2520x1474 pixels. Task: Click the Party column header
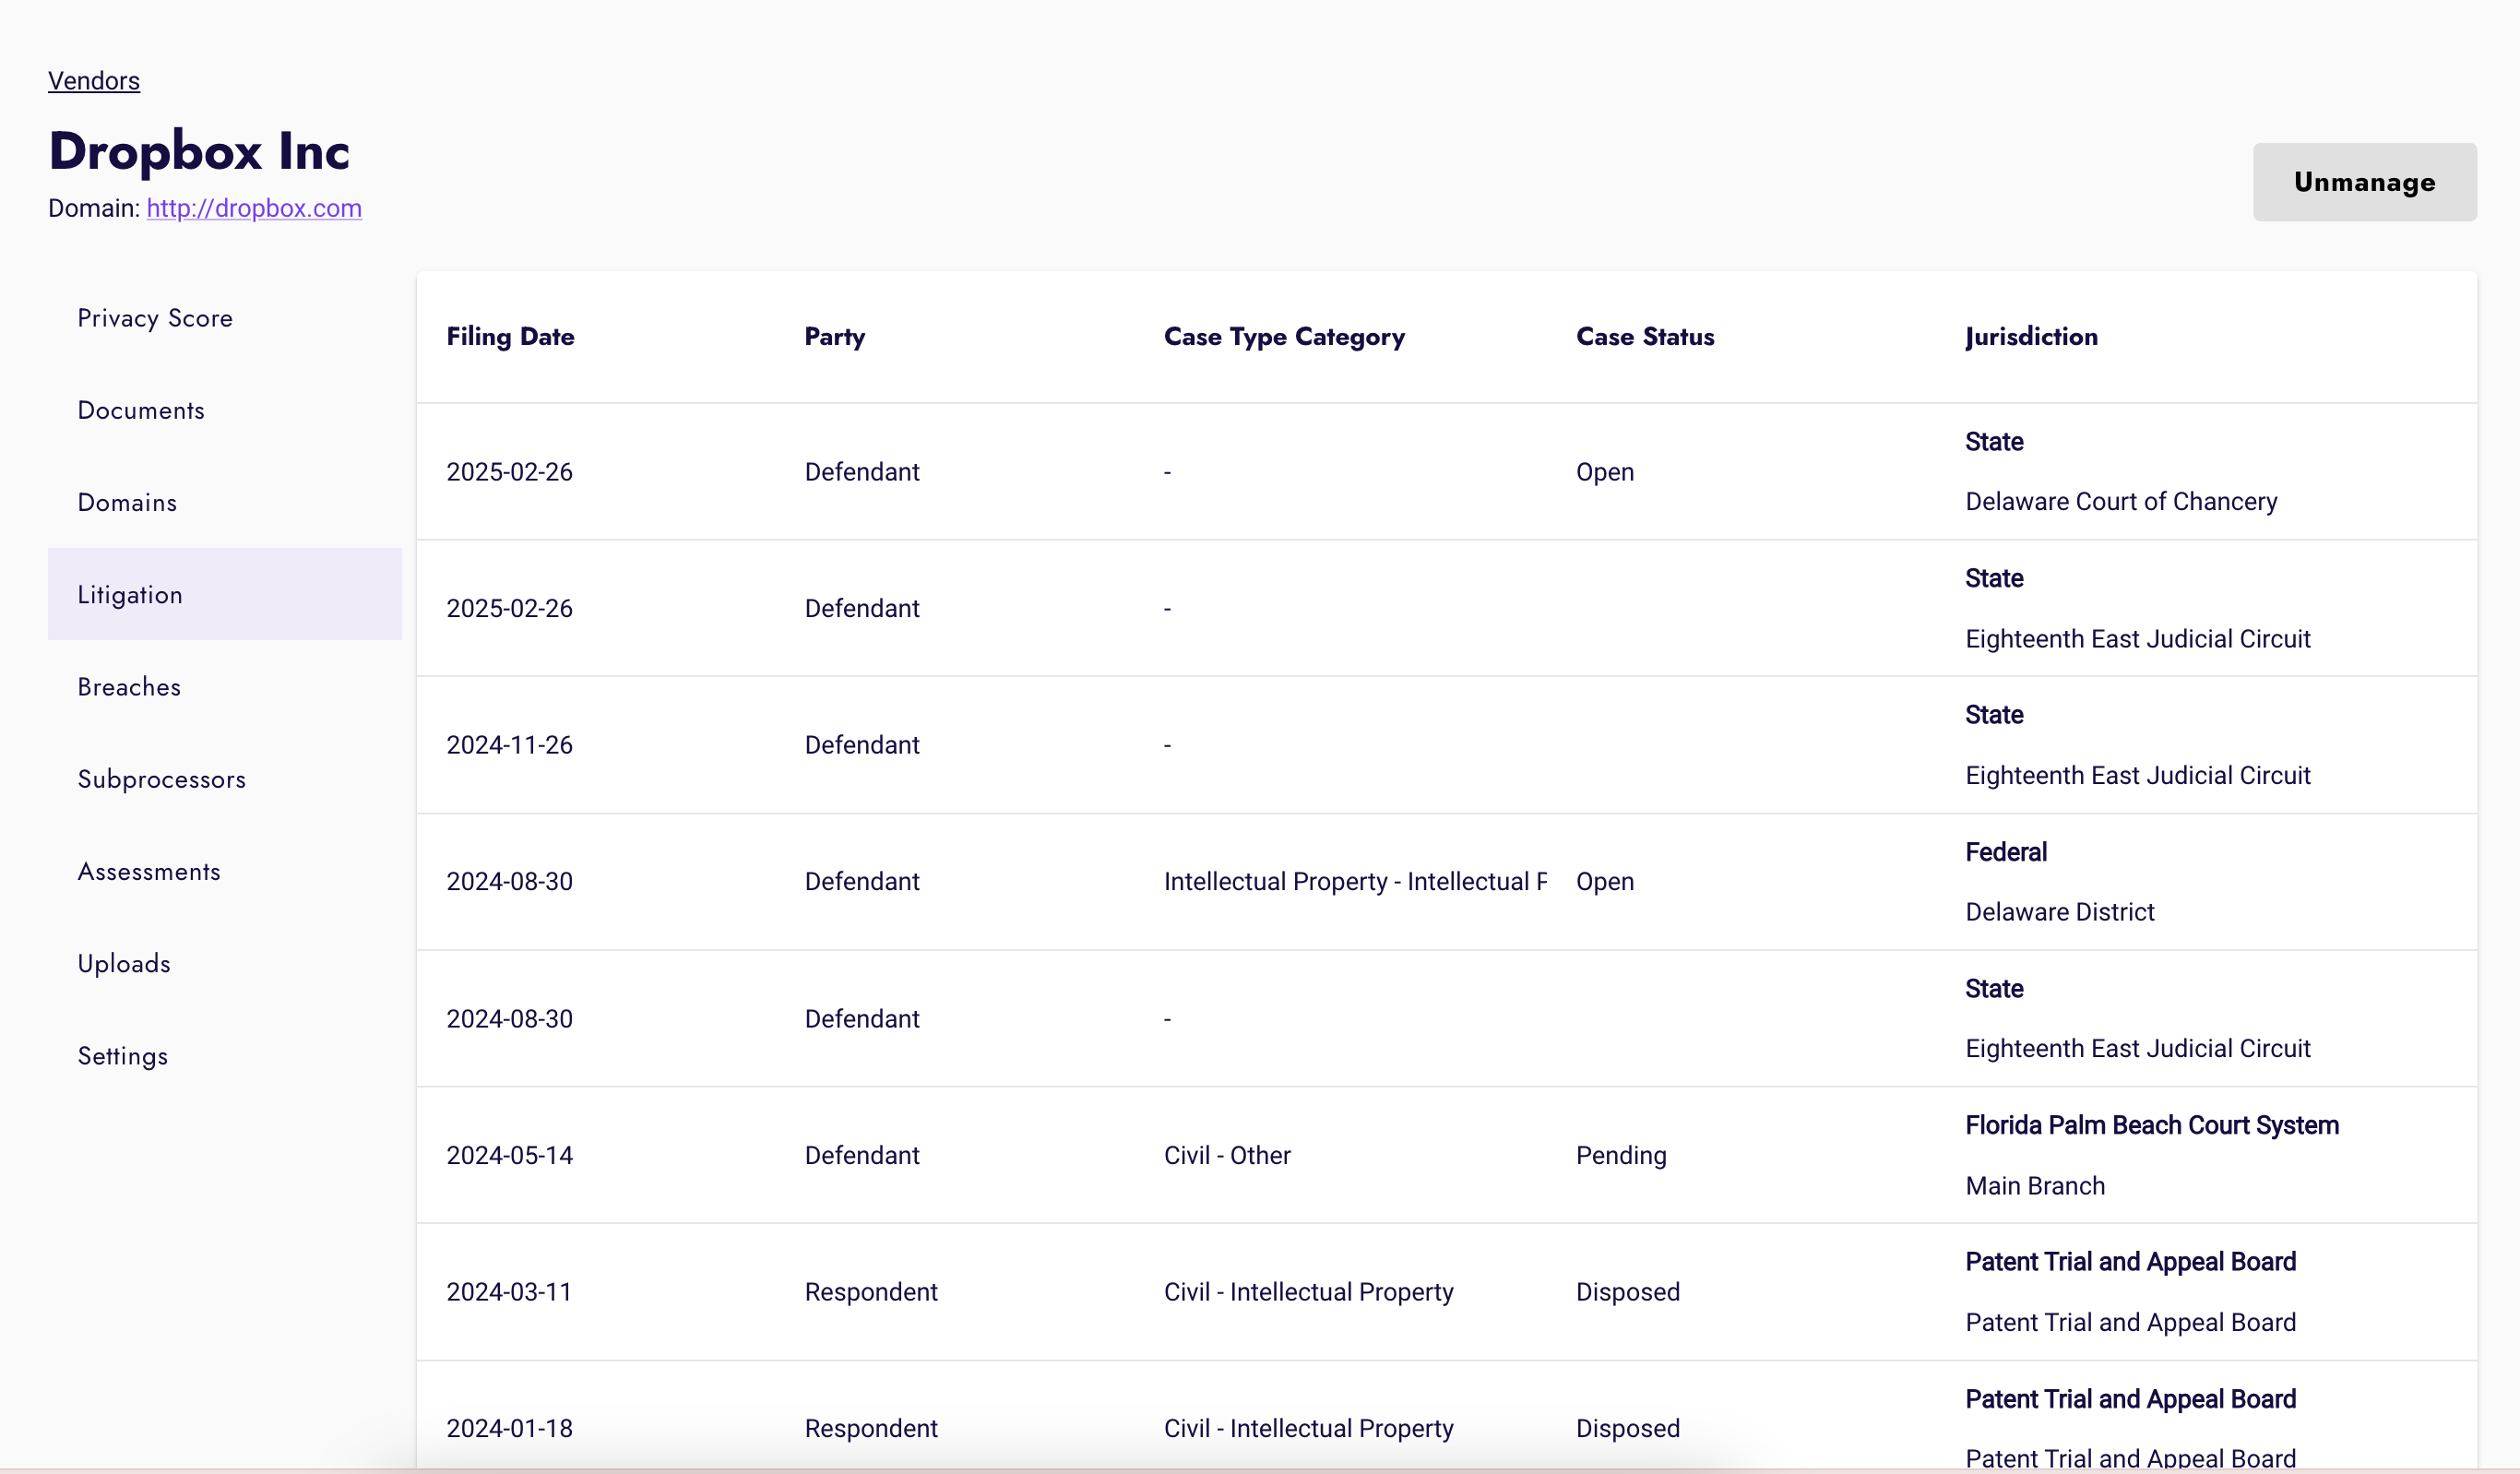tap(835, 337)
